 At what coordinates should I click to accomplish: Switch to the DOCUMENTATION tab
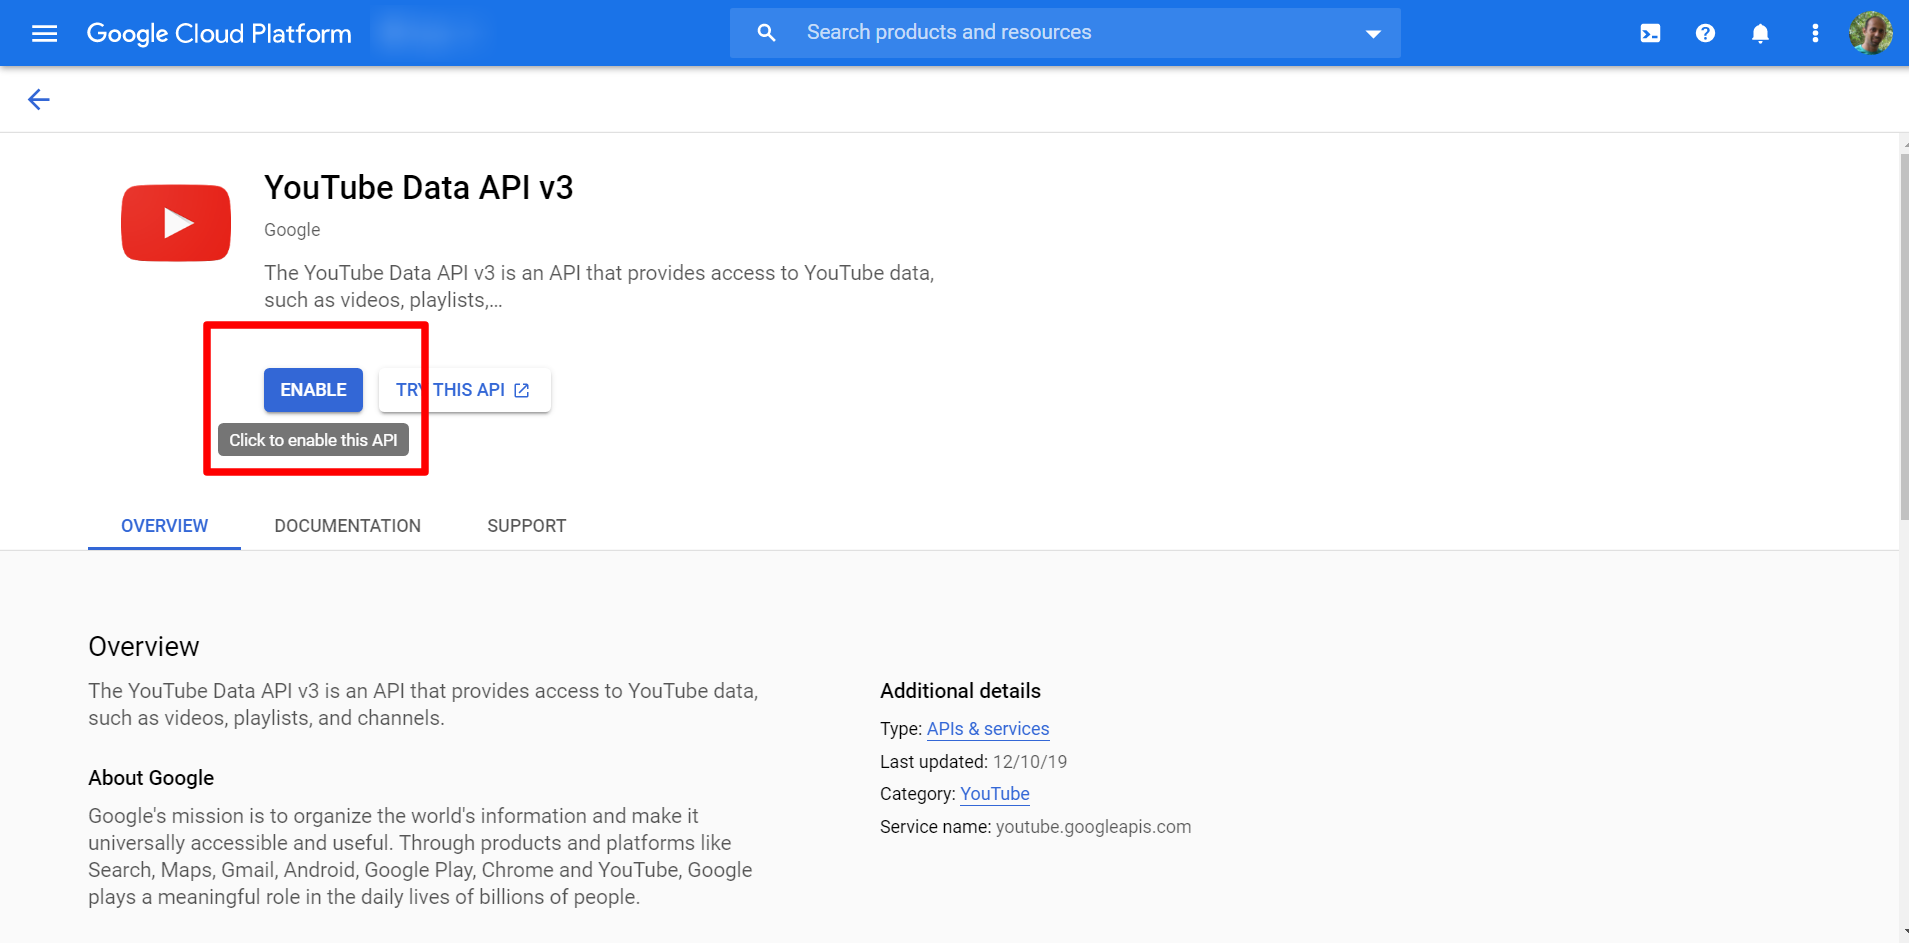click(347, 525)
